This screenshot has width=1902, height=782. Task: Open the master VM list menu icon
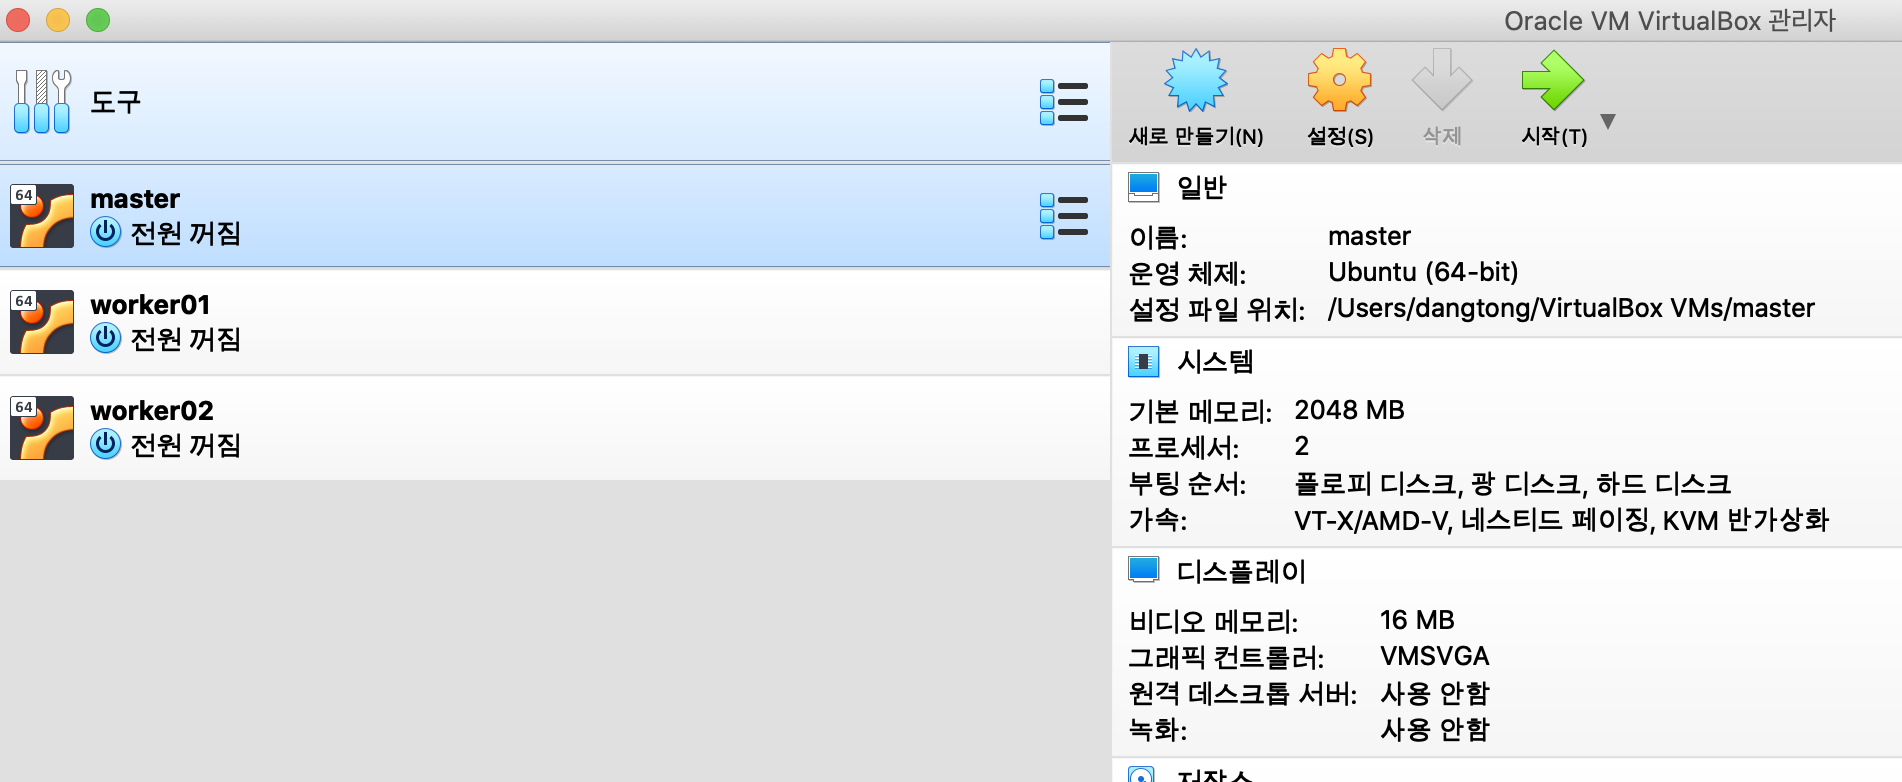[x=1063, y=216]
